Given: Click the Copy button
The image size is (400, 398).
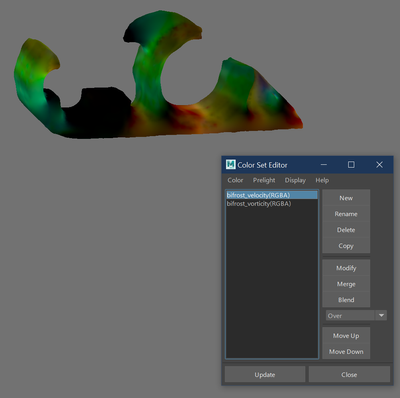Looking at the screenshot, I should click(x=346, y=246).
